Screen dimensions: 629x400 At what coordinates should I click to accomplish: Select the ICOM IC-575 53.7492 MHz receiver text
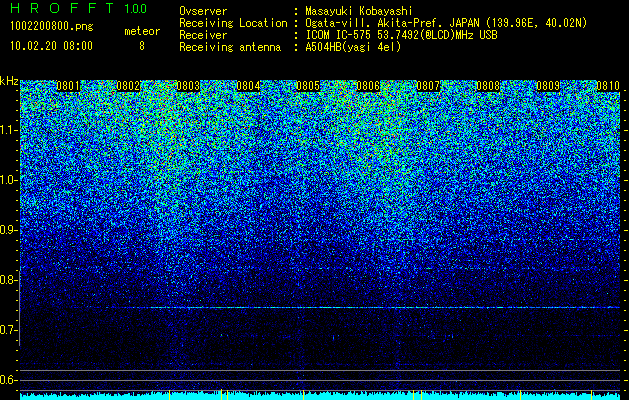(x=401, y=35)
